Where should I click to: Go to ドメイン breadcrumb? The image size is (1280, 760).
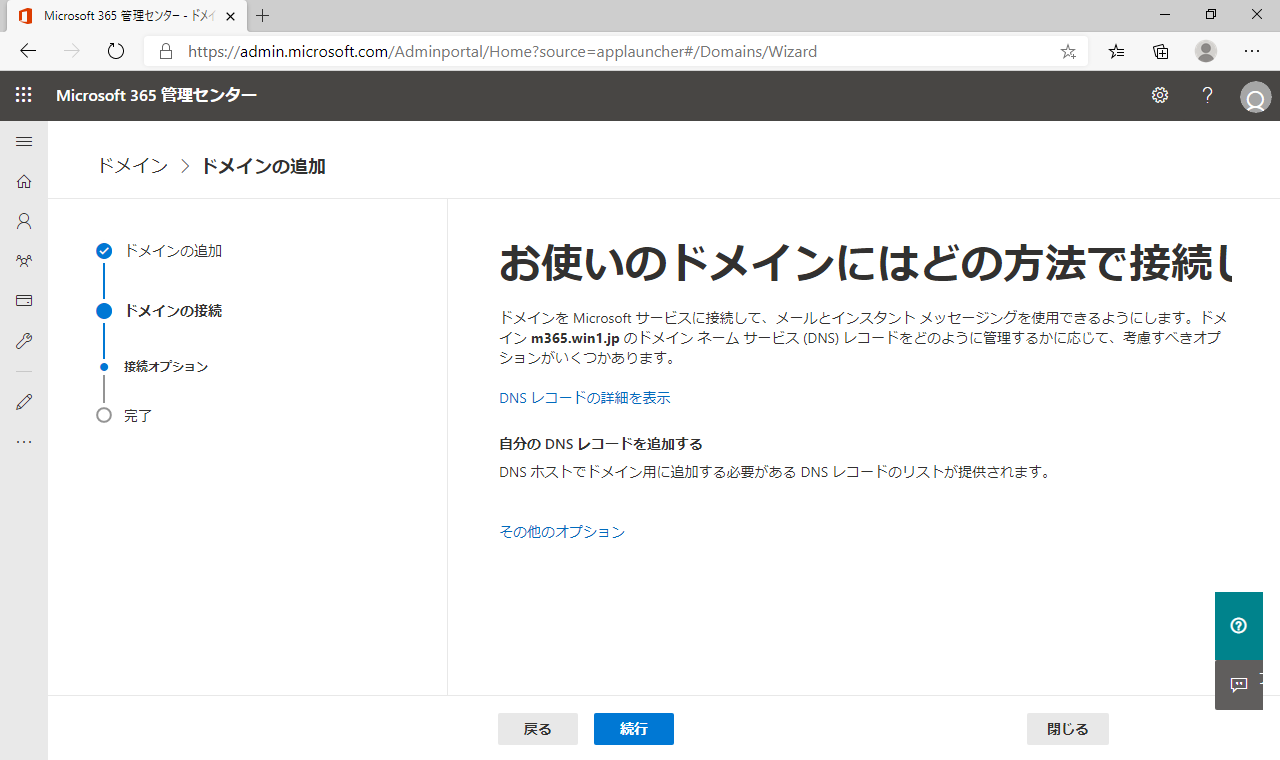pos(132,166)
